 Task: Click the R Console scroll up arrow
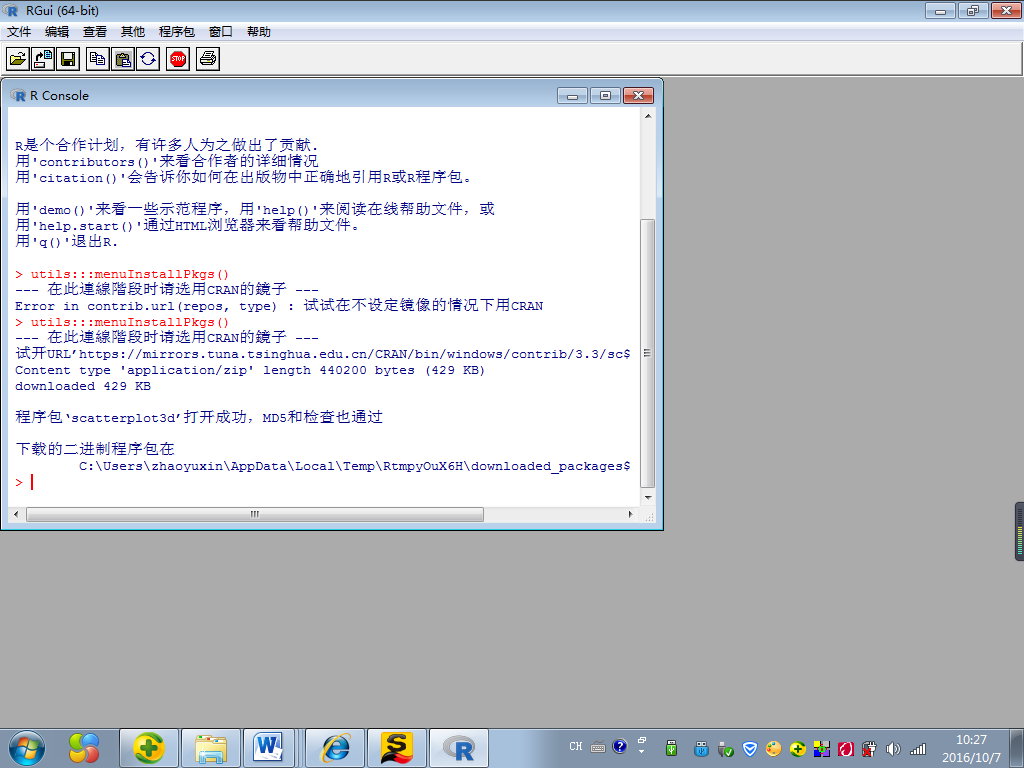[648, 116]
